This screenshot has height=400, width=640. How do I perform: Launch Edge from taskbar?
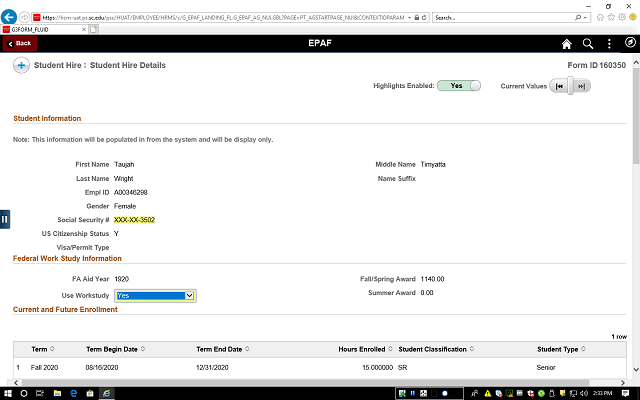click(x=73, y=393)
